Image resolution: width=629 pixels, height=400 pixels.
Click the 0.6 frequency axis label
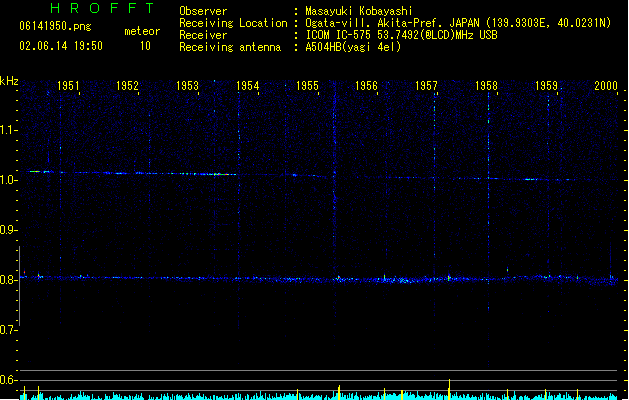(x=8, y=380)
